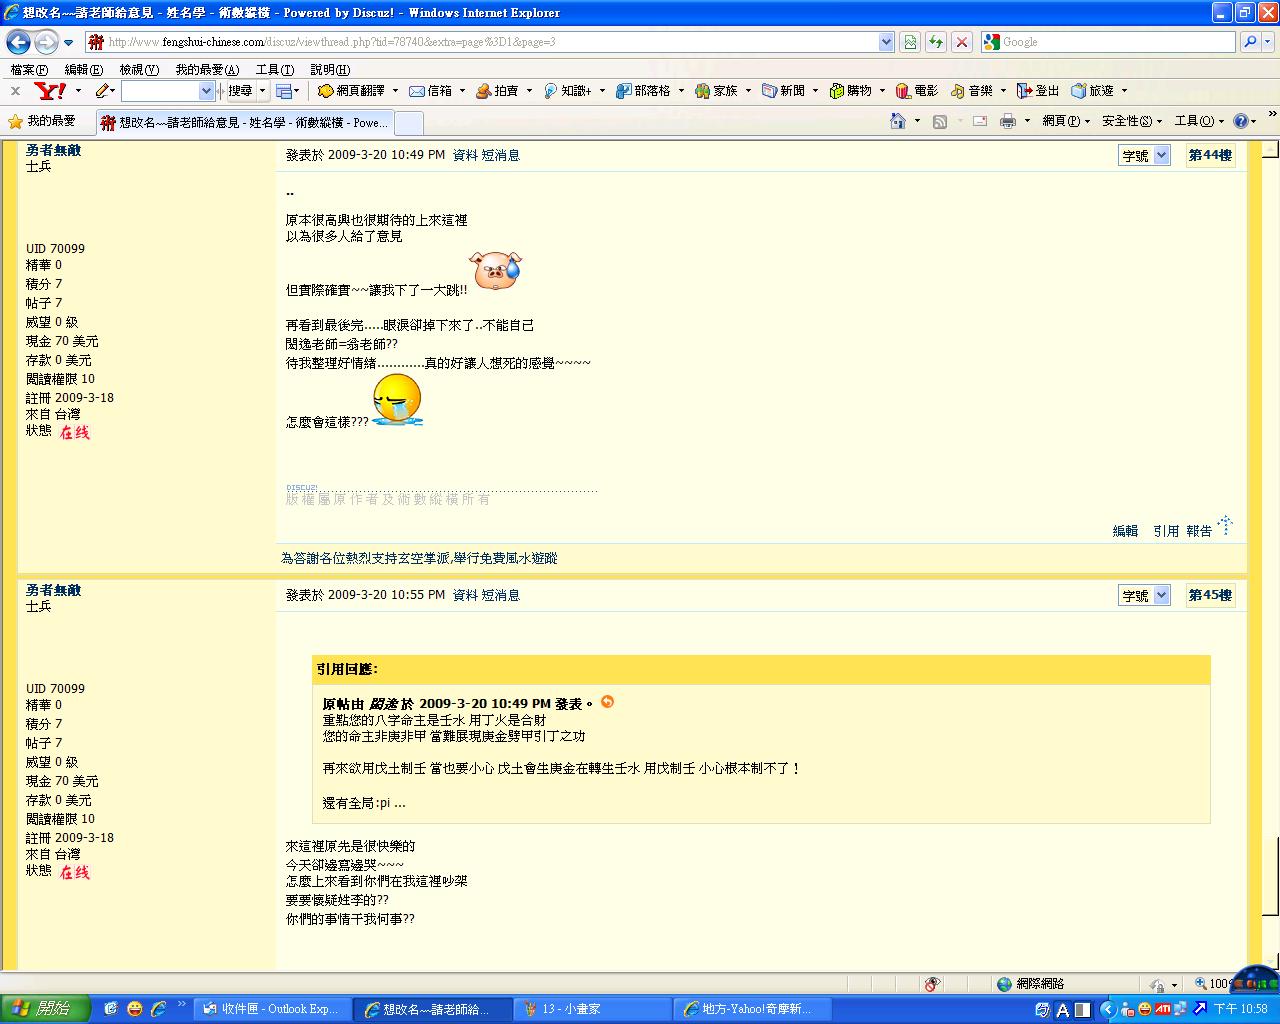The height and width of the screenshot is (1024, 1280).
Task: Click the 引用 link in post 44
Action: pyautogui.click(x=1165, y=531)
